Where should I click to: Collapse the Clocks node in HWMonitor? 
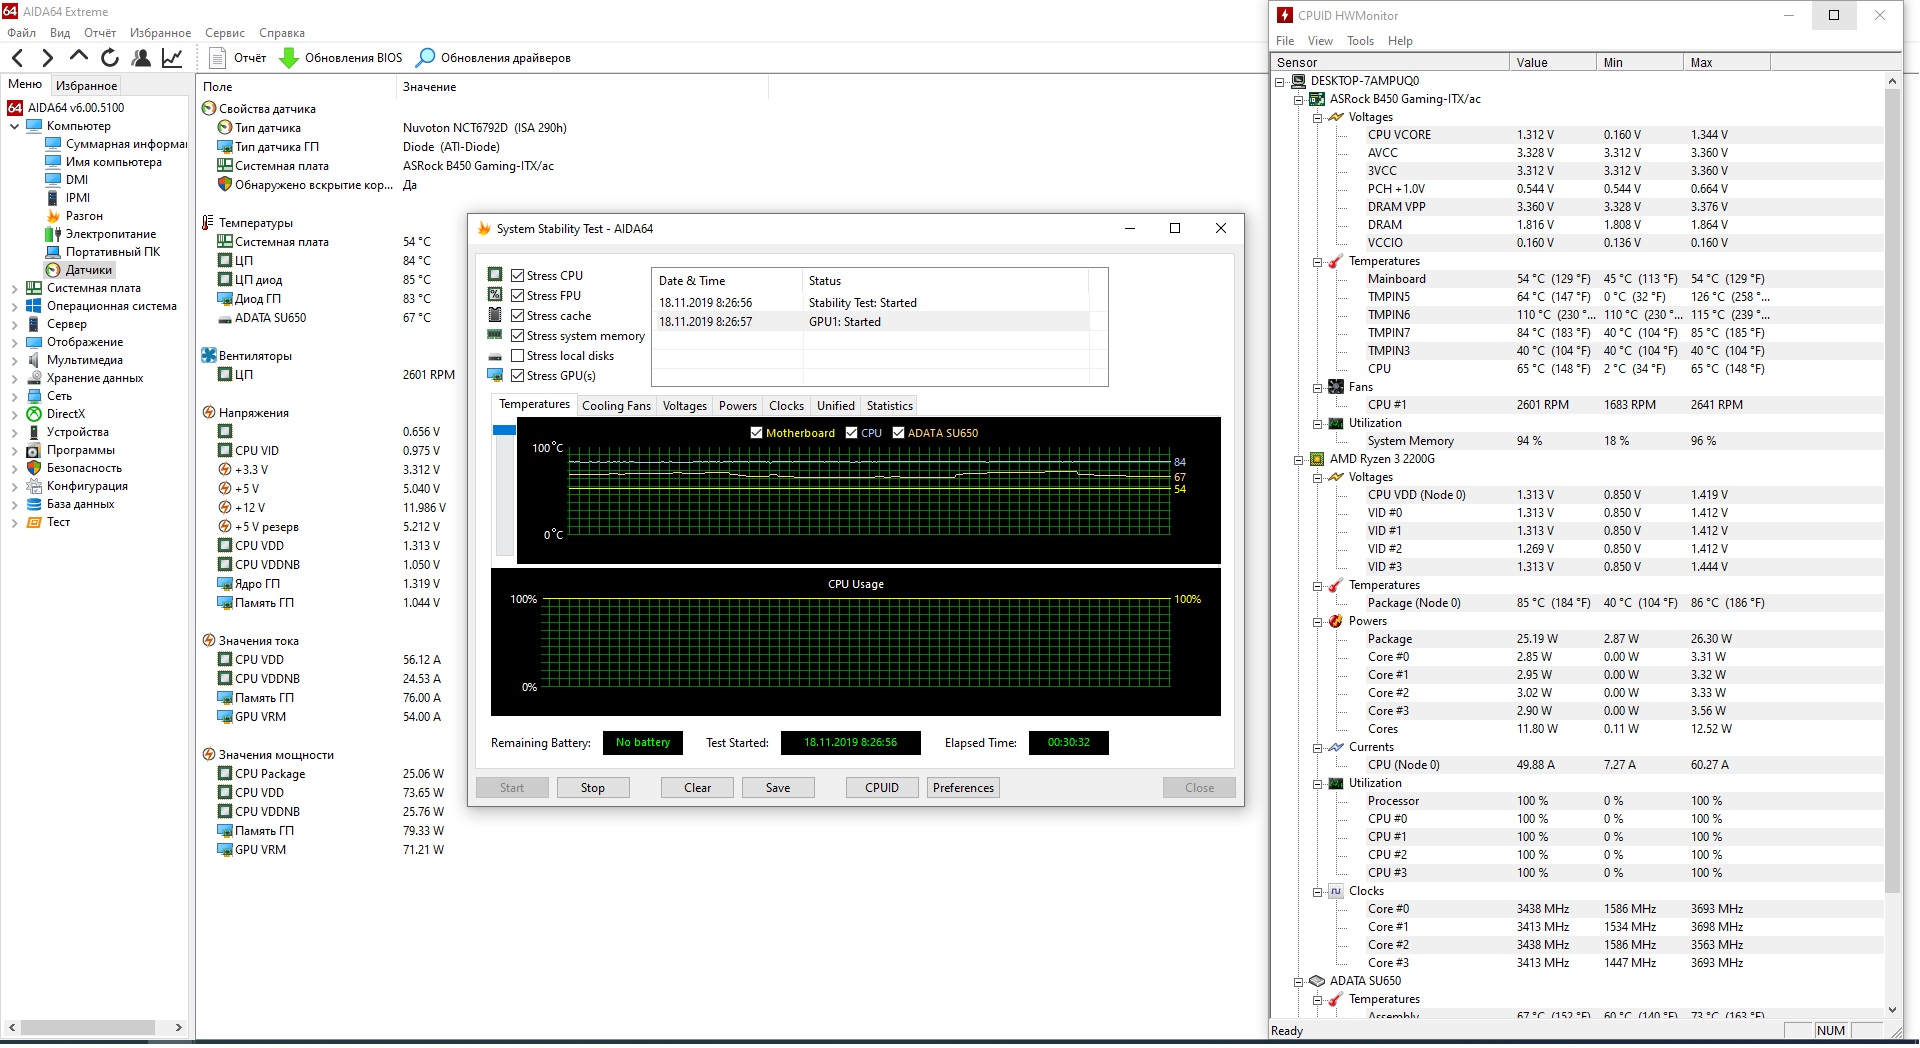tap(1318, 892)
